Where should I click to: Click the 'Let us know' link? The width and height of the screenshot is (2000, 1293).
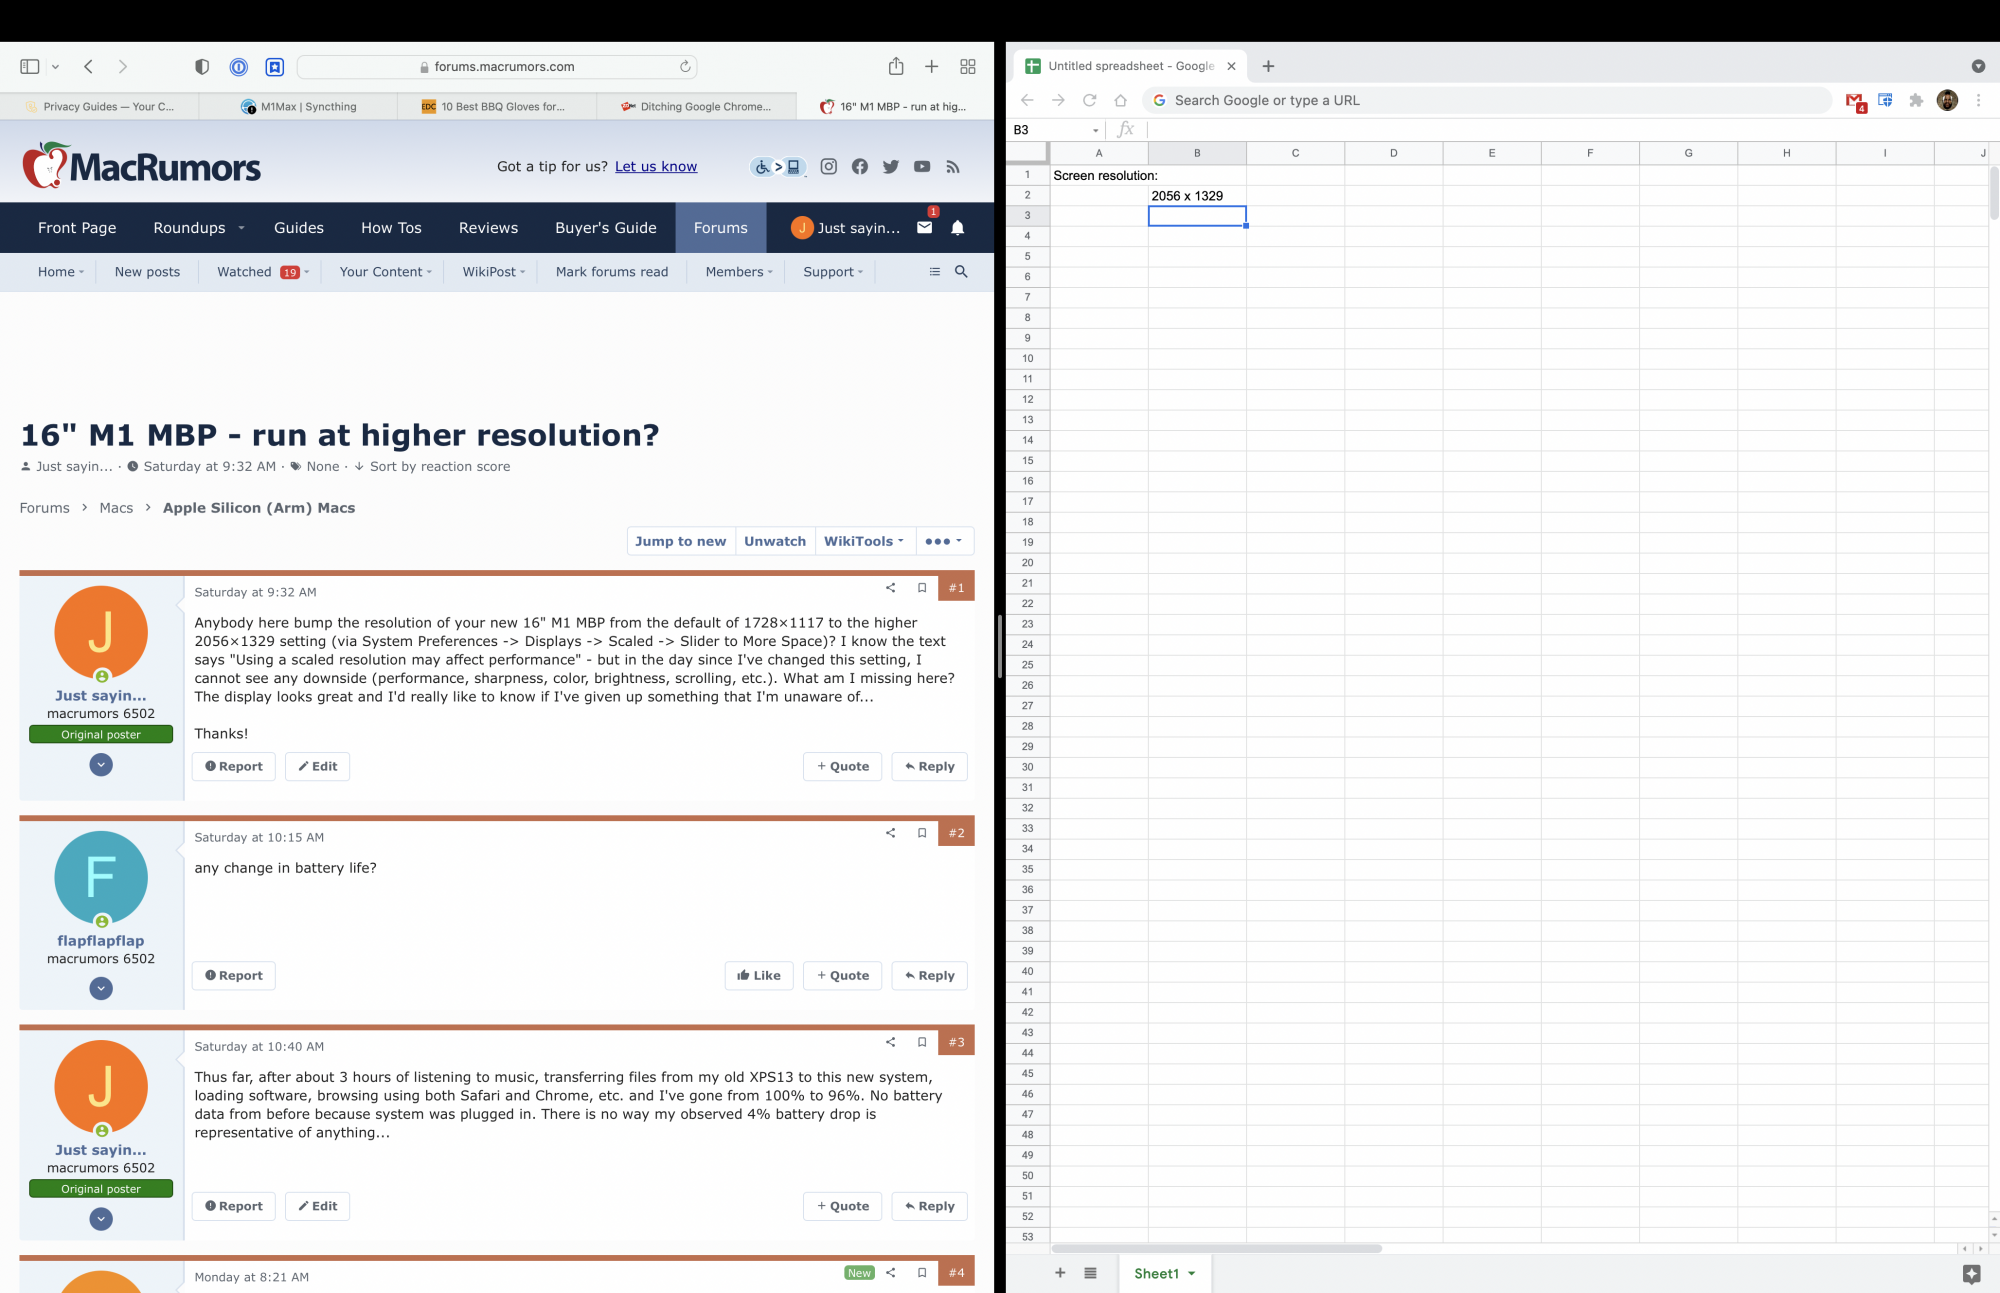656,167
